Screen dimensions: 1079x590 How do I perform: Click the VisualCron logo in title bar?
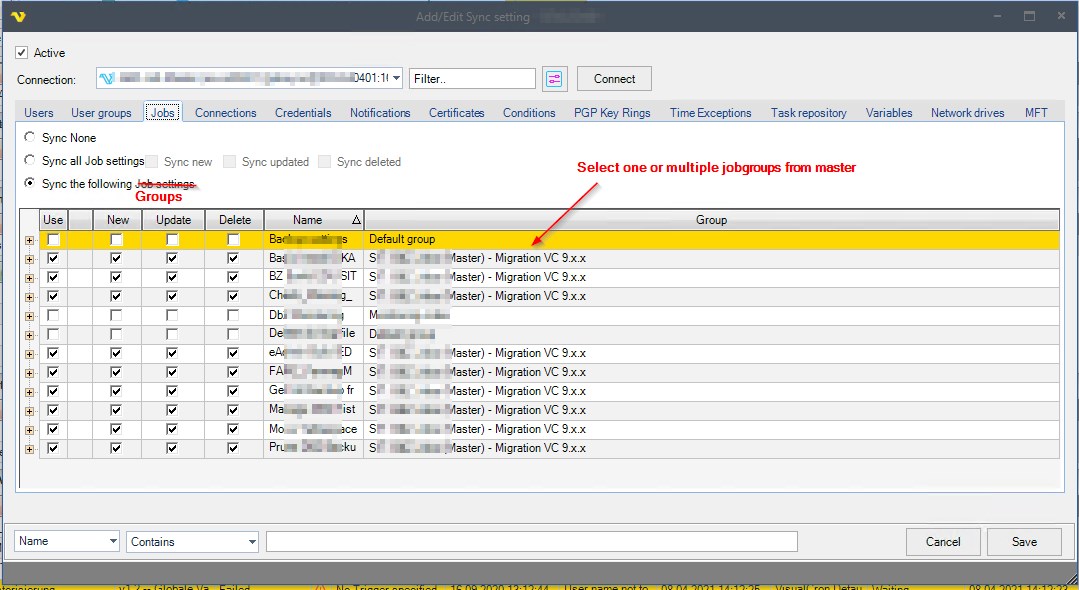pyautogui.click(x=17, y=16)
